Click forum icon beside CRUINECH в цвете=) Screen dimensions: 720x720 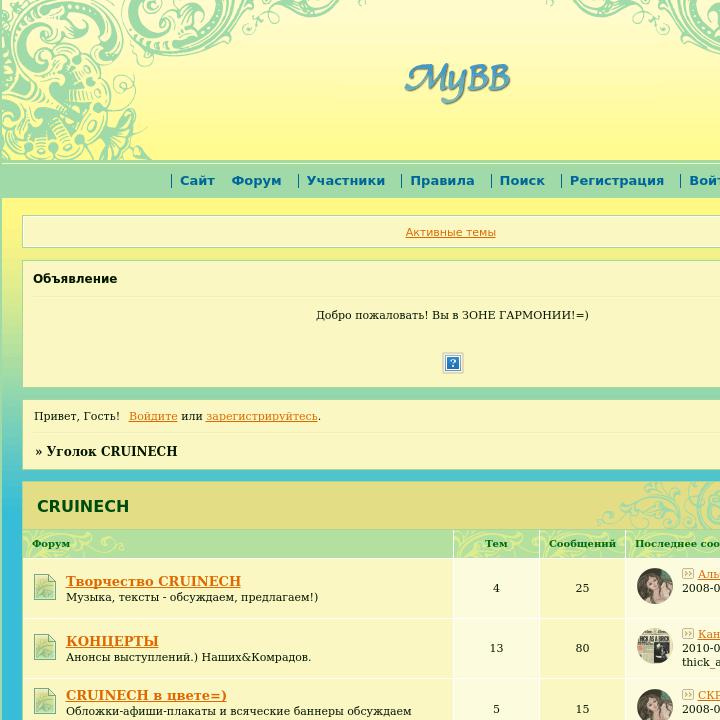45,701
